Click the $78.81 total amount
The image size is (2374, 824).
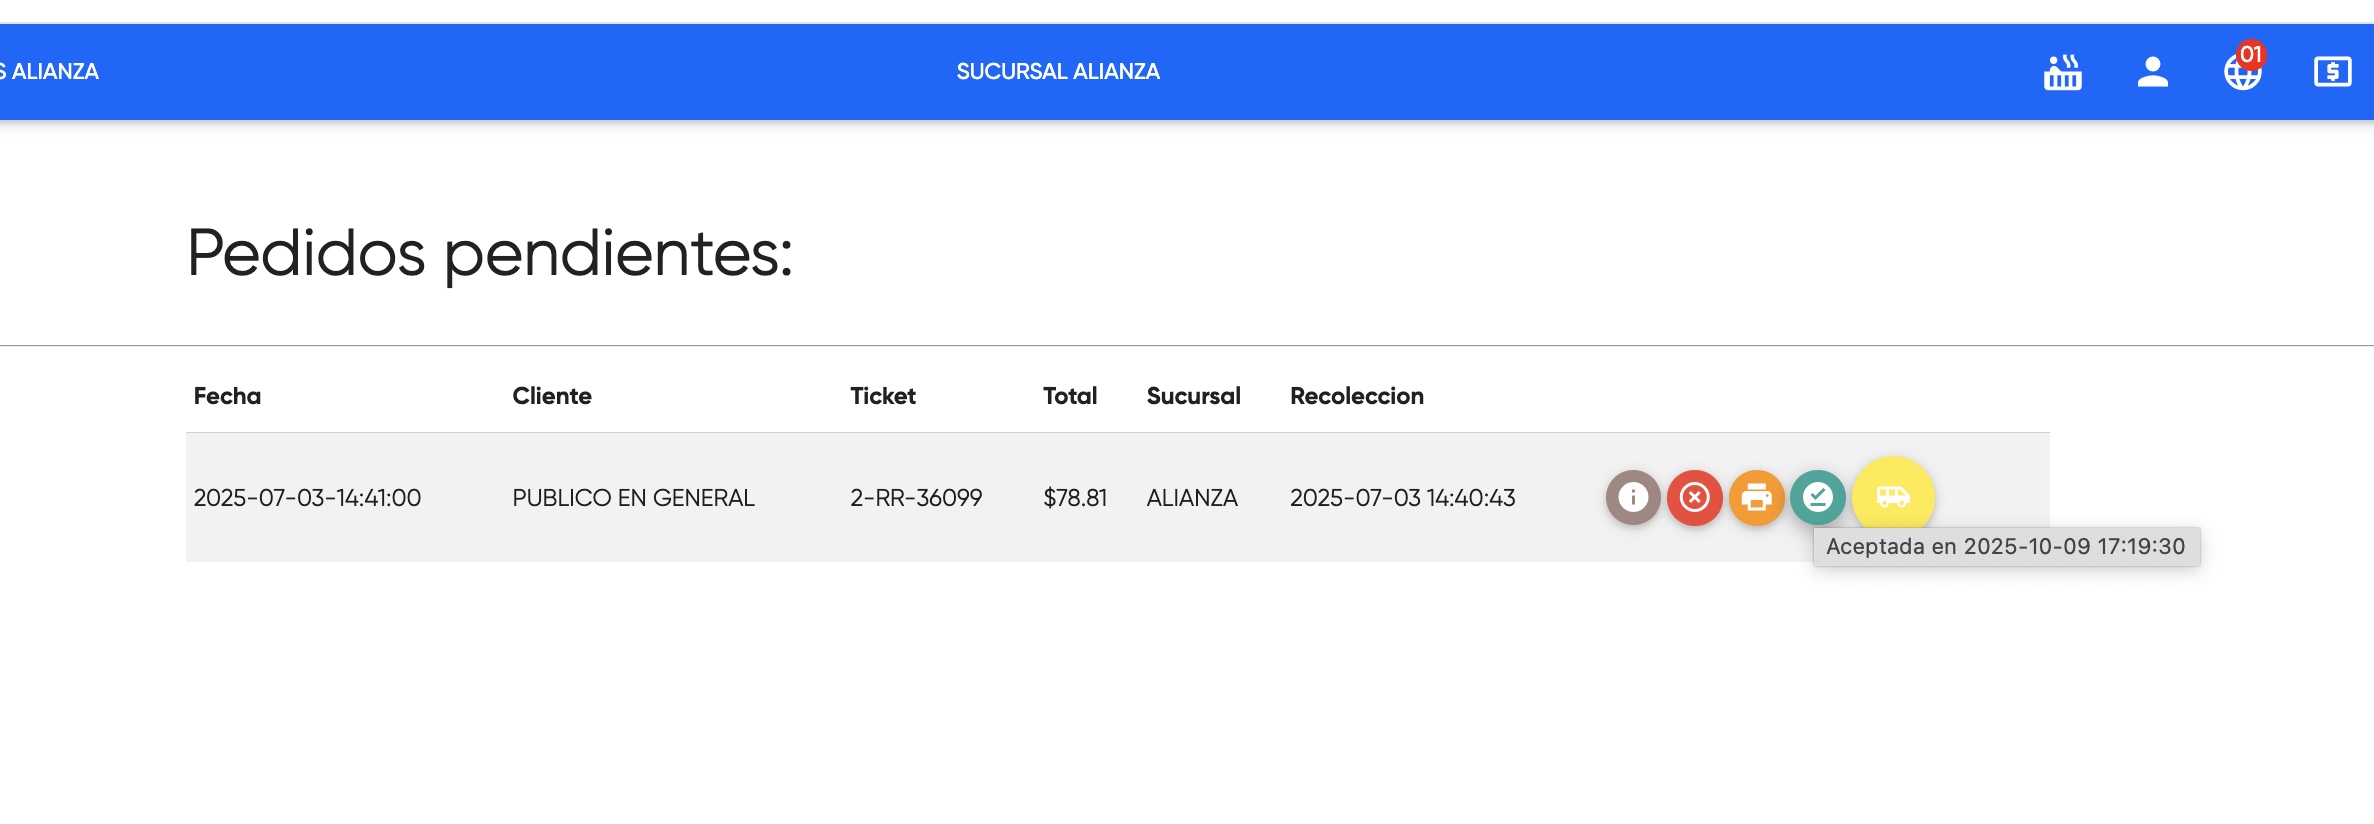tap(1075, 498)
